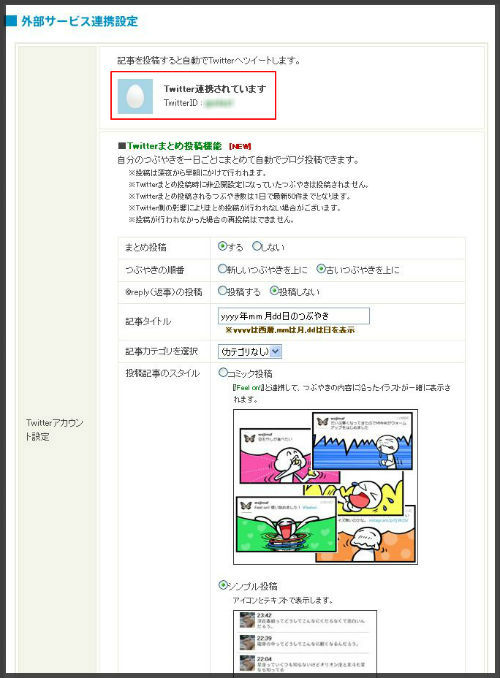Choose 新しいつぶやきを上に radio option
The height and width of the screenshot is (678, 500).
[x=222, y=269]
